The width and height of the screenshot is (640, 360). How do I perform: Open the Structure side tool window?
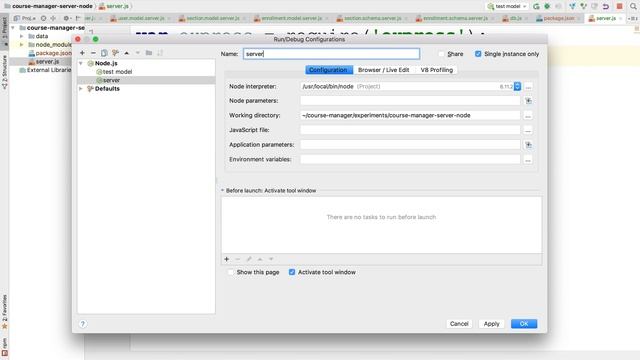(x=4, y=73)
